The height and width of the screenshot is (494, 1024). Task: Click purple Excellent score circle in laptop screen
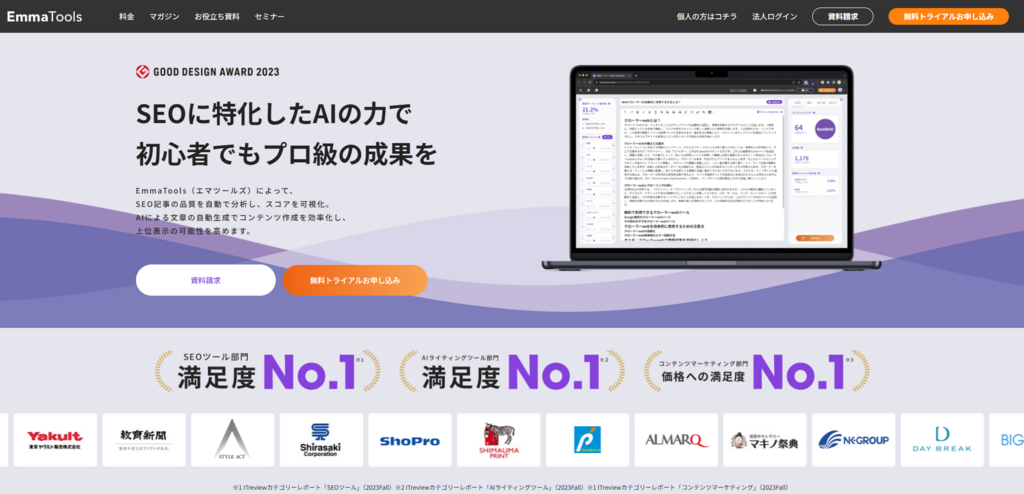825,129
